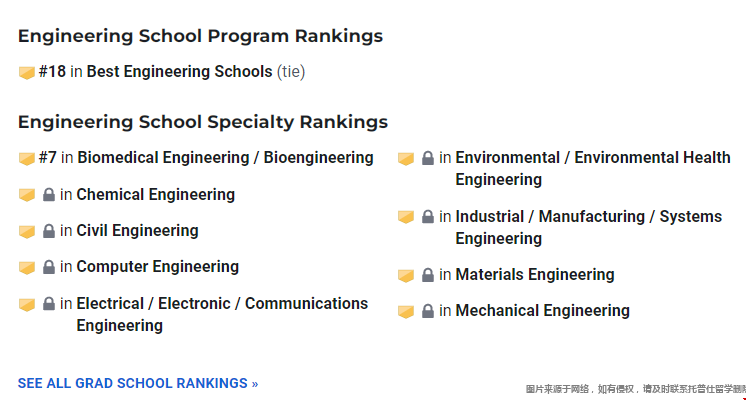
Task: Click the lock icon beside Environmental Health Engineering
Action: (428, 158)
